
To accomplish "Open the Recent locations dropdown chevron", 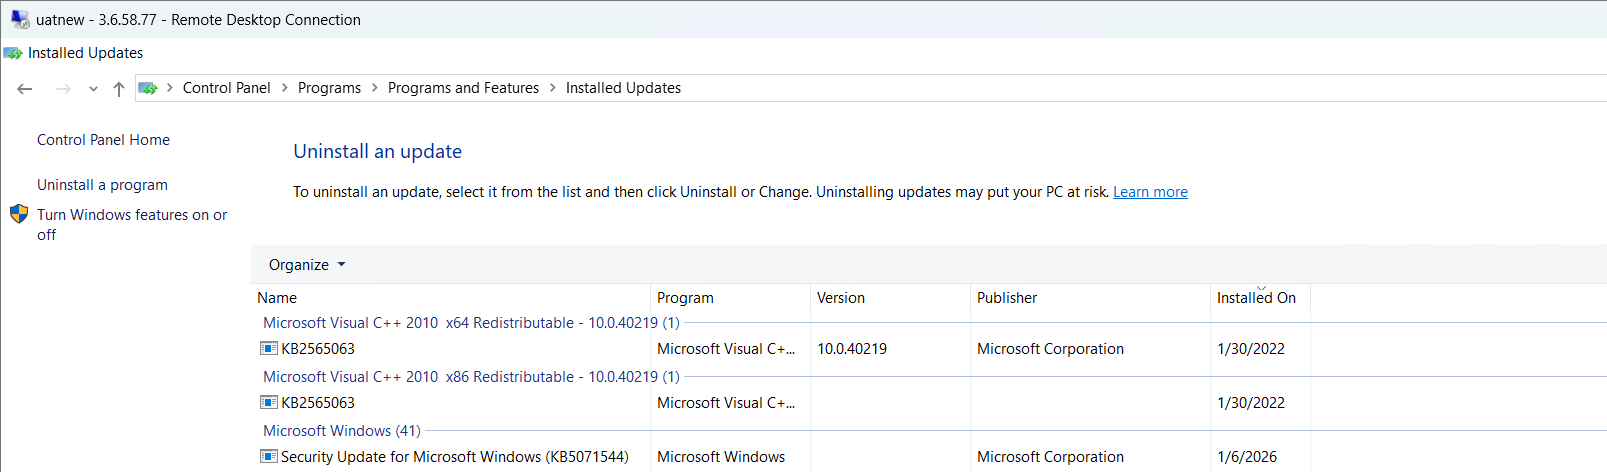I will (93, 89).
